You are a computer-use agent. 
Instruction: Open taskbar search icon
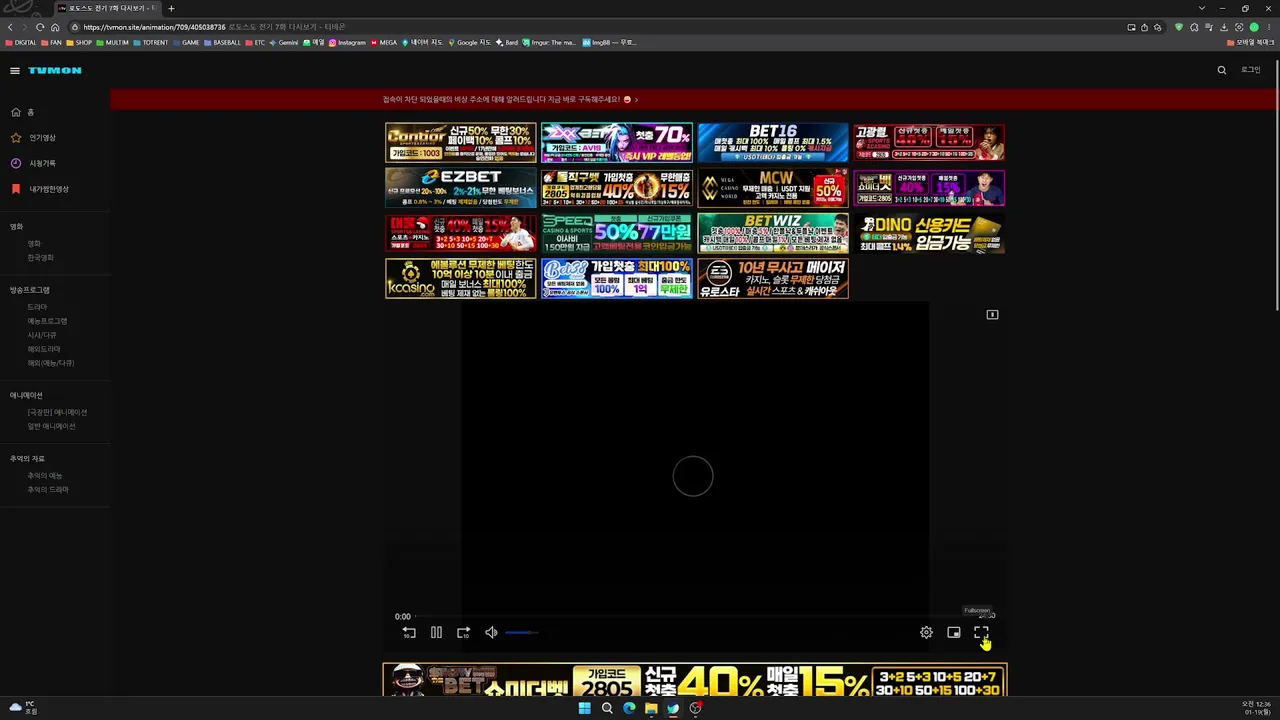(607, 708)
